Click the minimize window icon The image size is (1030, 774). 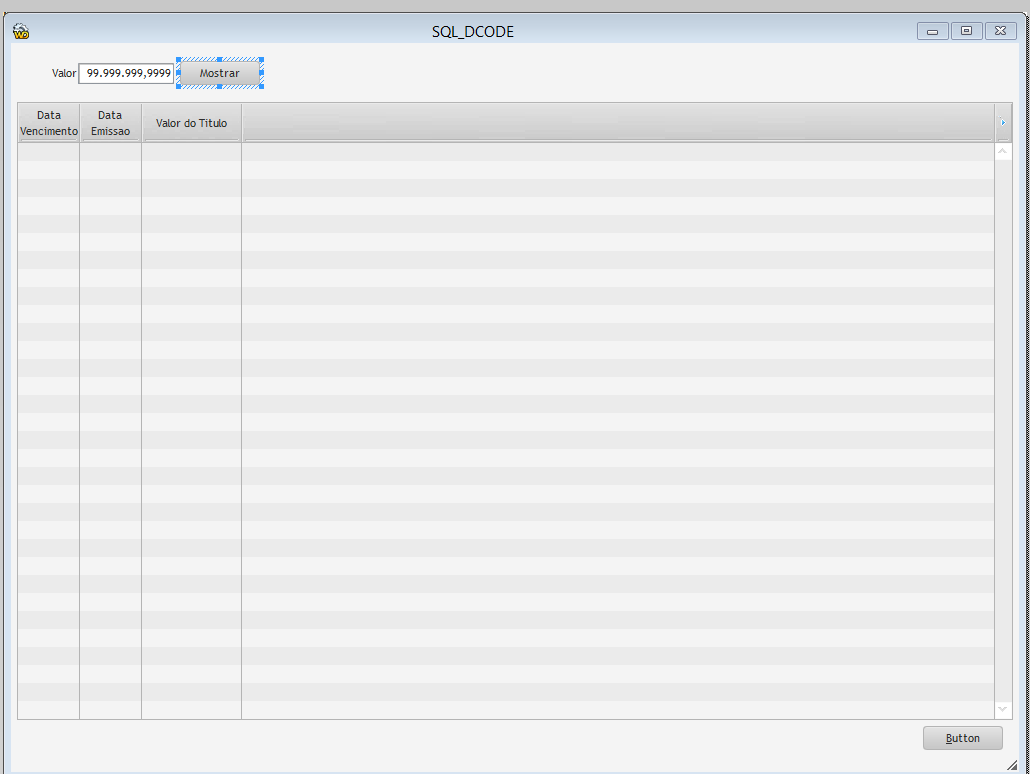pos(932,30)
